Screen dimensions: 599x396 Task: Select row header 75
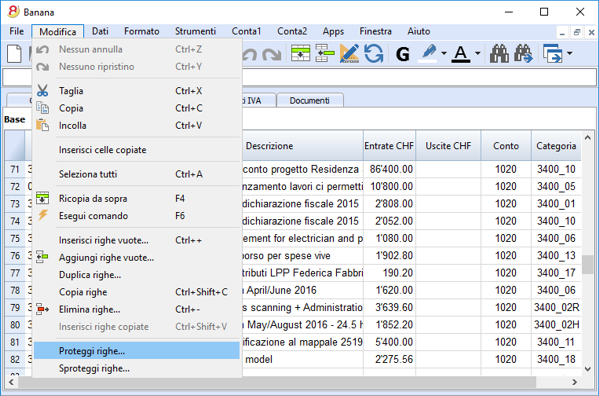pos(15,238)
